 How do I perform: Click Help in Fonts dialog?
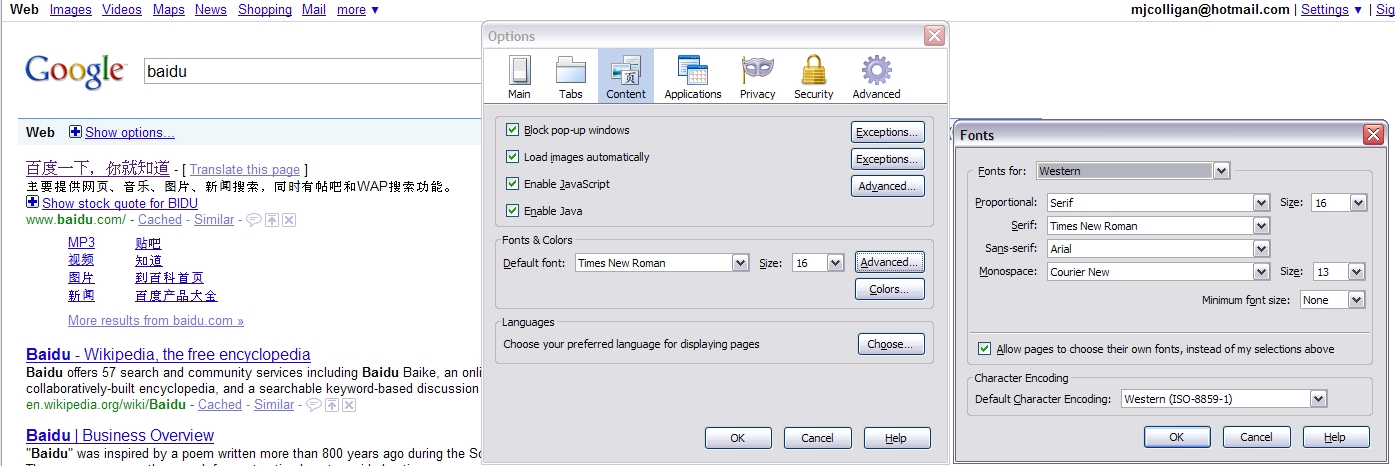pyautogui.click(x=1335, y=437)
